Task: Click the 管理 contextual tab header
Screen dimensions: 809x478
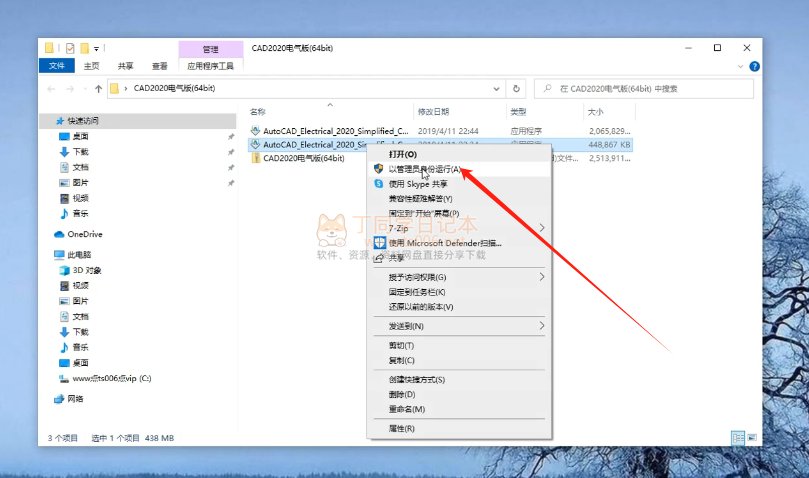Action: [211, 50]
